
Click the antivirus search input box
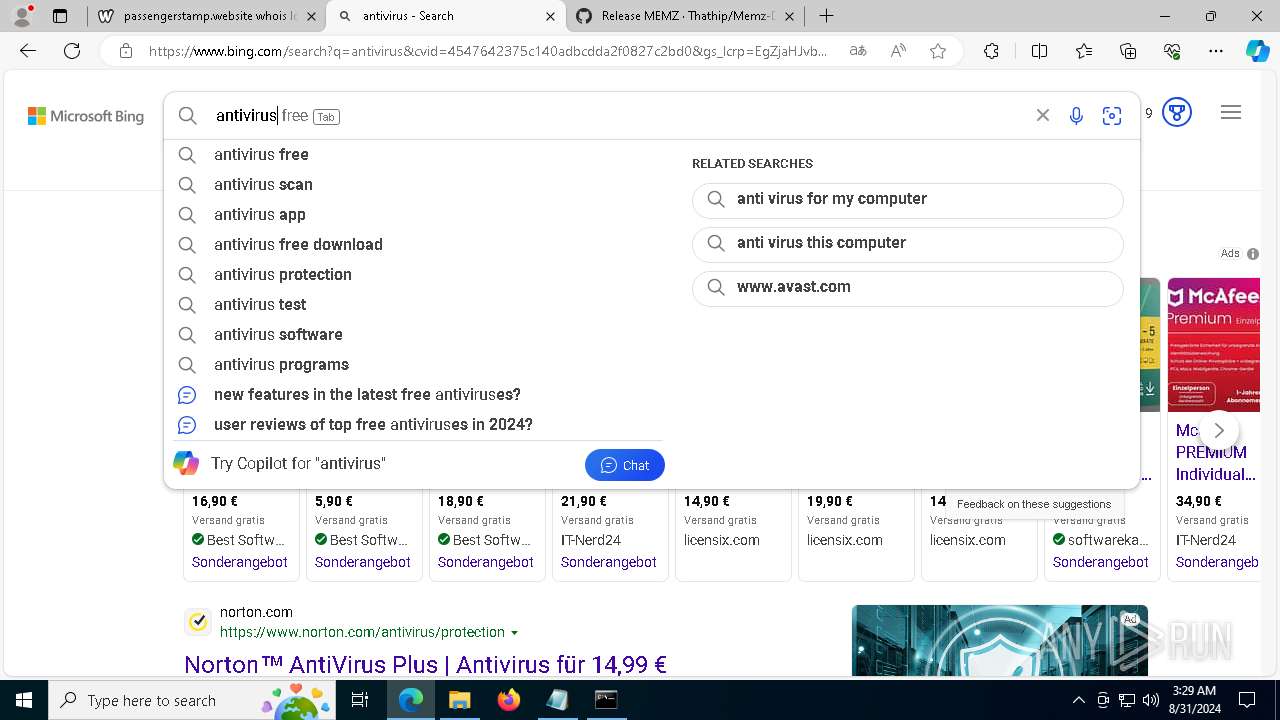(x=620, y=116)
